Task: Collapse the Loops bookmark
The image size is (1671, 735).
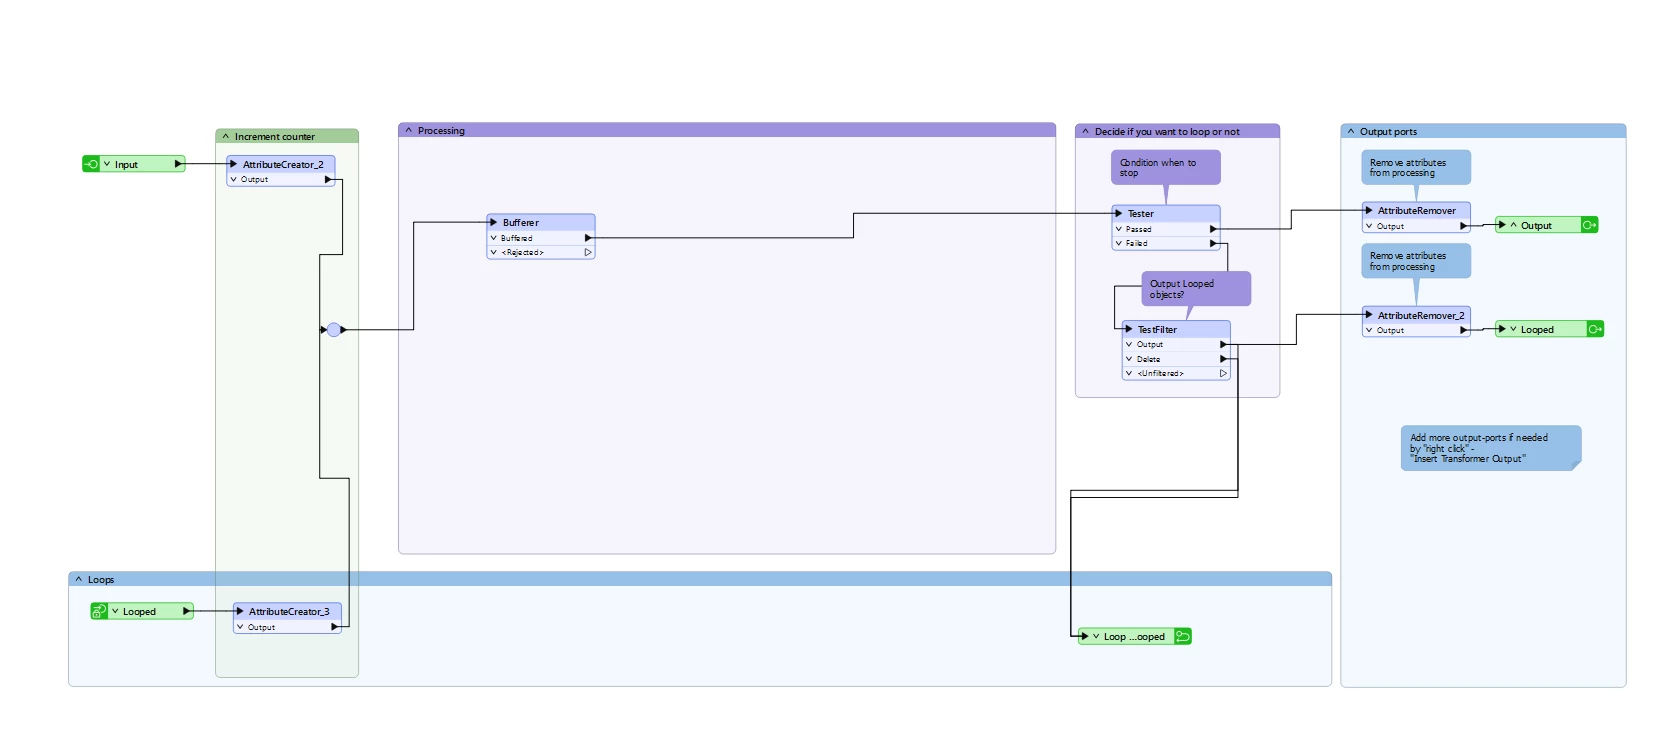Action: pos(79,579)
